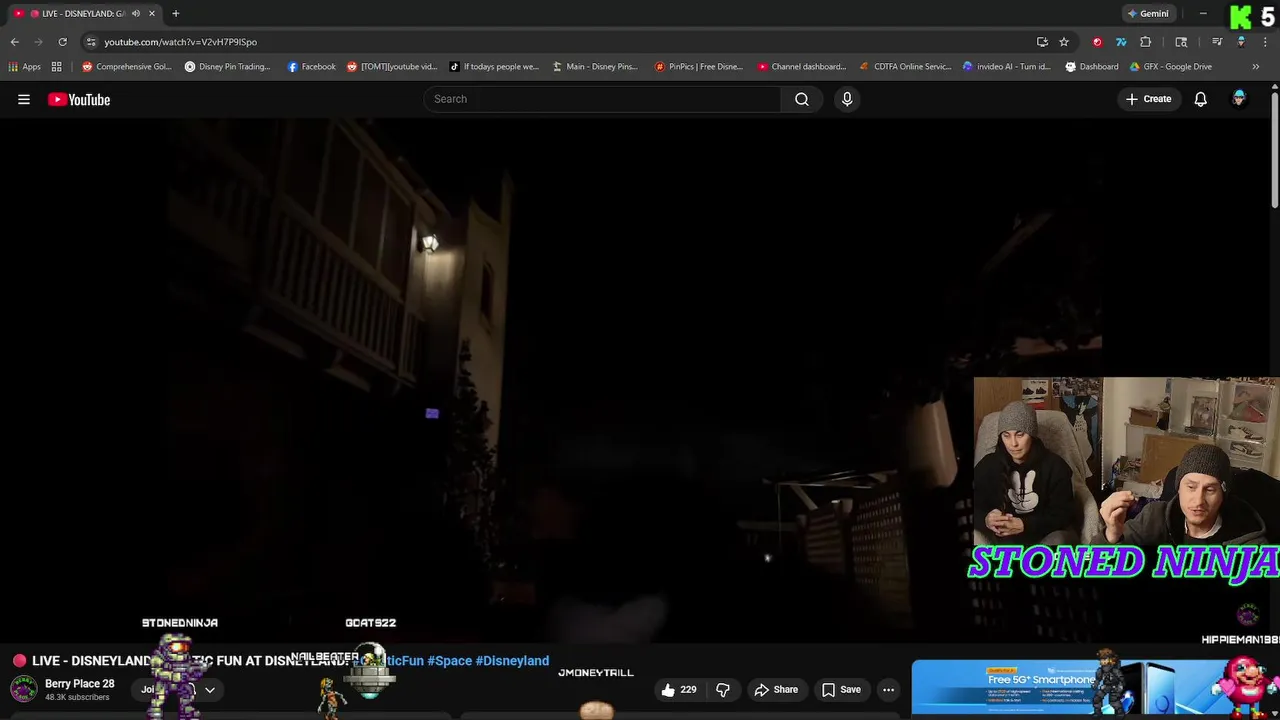View site information icon in address bar
This screenshot has width=1280, height=720.
tap(91, 42)
